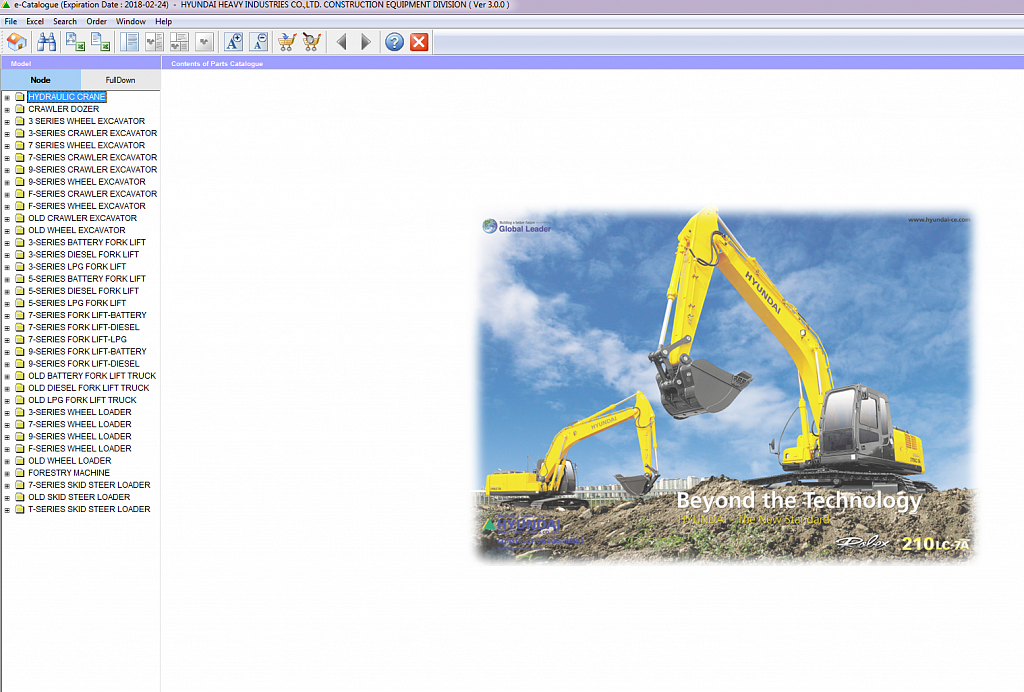The height and width of the screenshot is (692, 1024).
Task: Select 3-SERIES CRAWLER EXCAVATOR in the tree
Action: click(x=93, y=133)
